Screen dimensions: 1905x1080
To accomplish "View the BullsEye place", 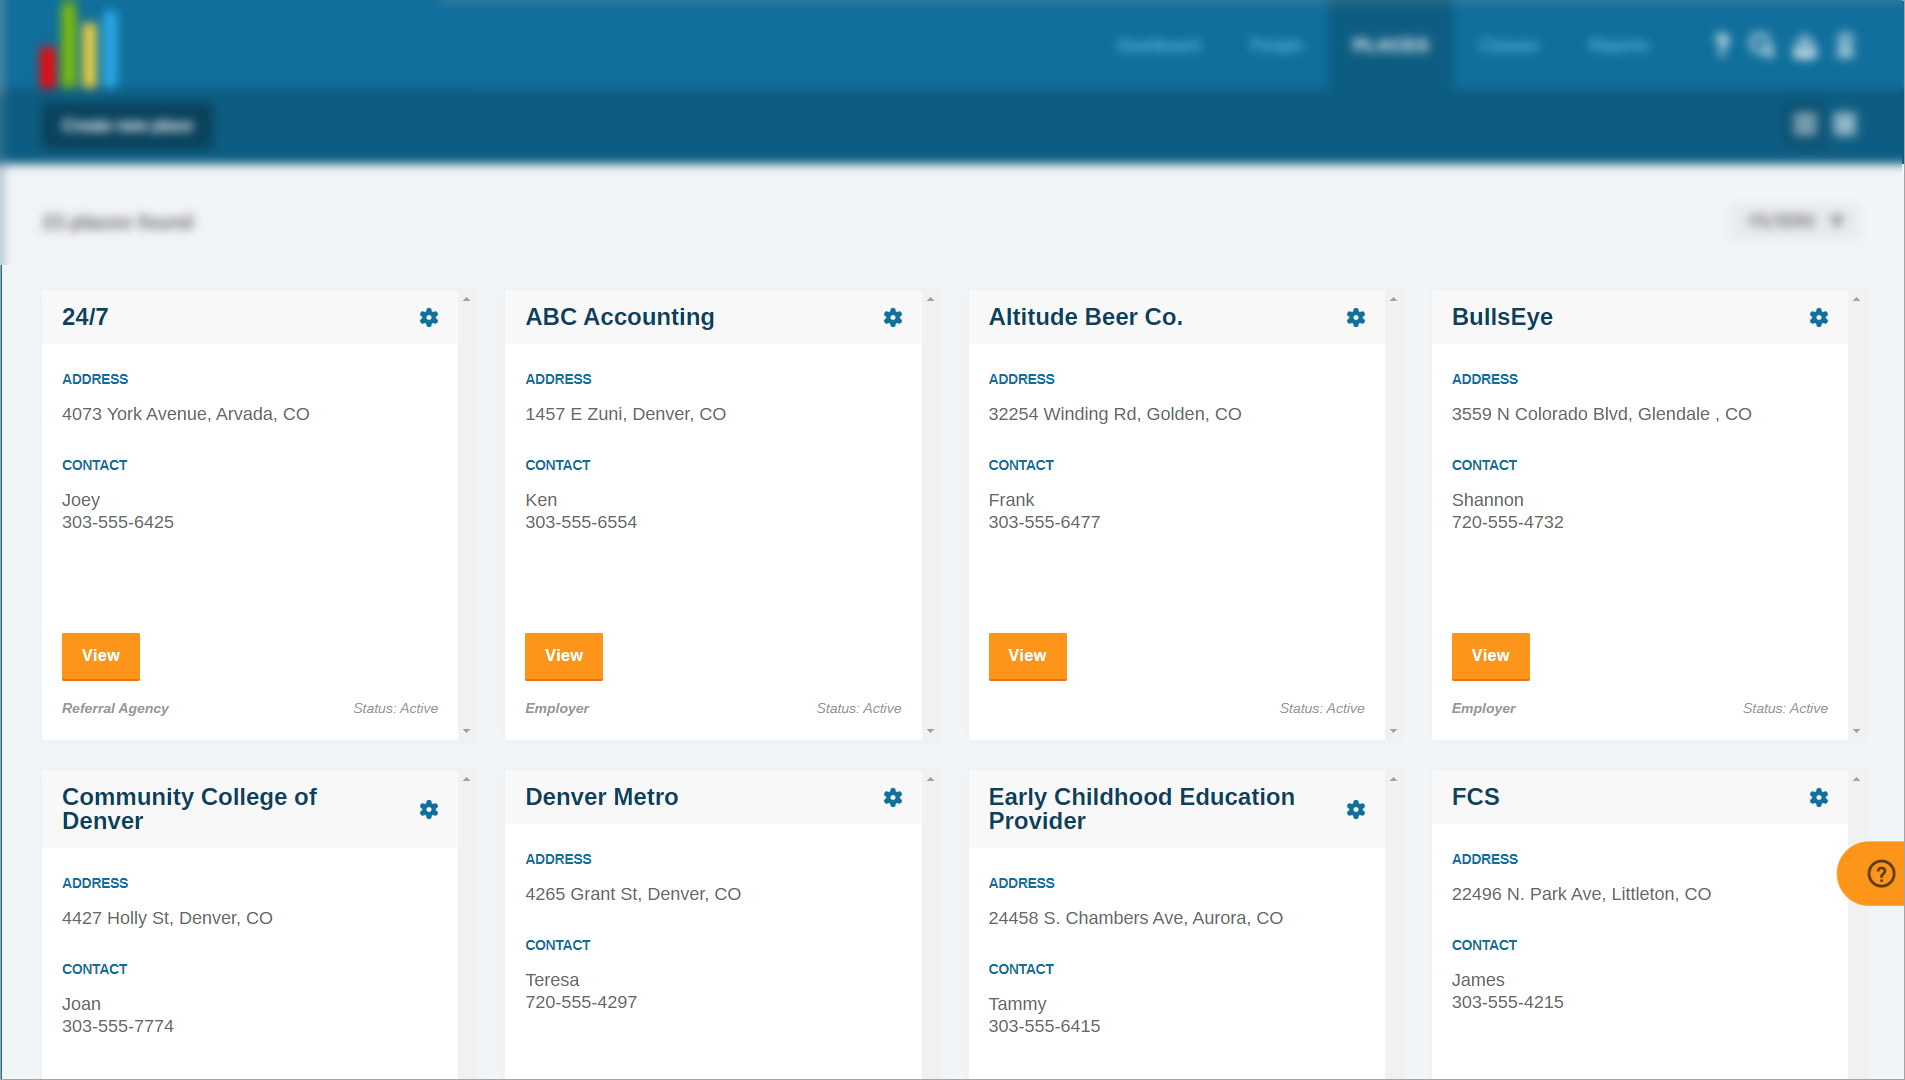I will click(1490, 656).
